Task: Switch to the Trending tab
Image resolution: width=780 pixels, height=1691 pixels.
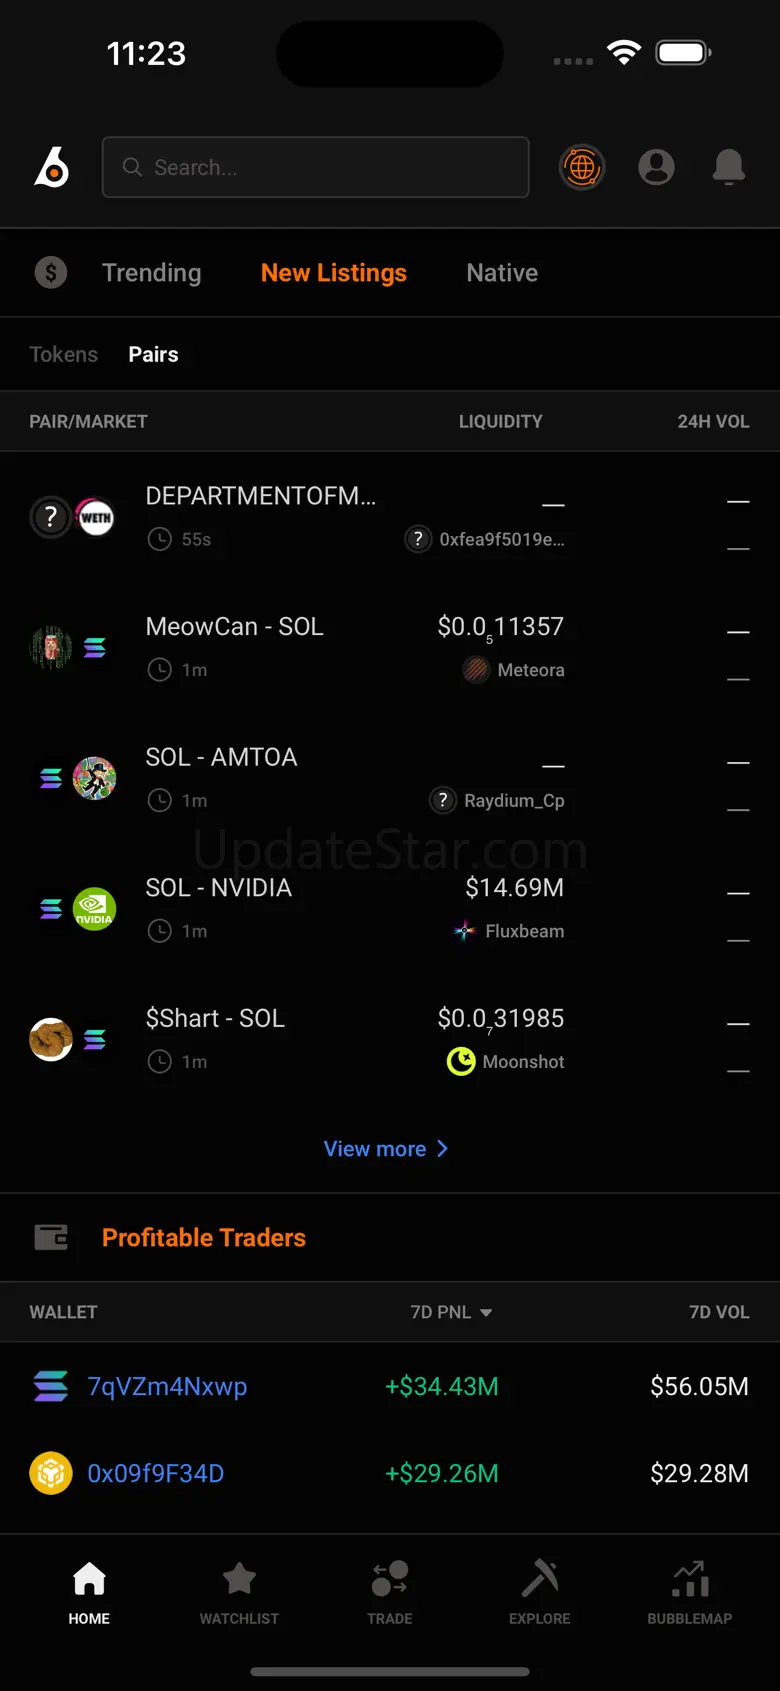Action: point(151,273)
